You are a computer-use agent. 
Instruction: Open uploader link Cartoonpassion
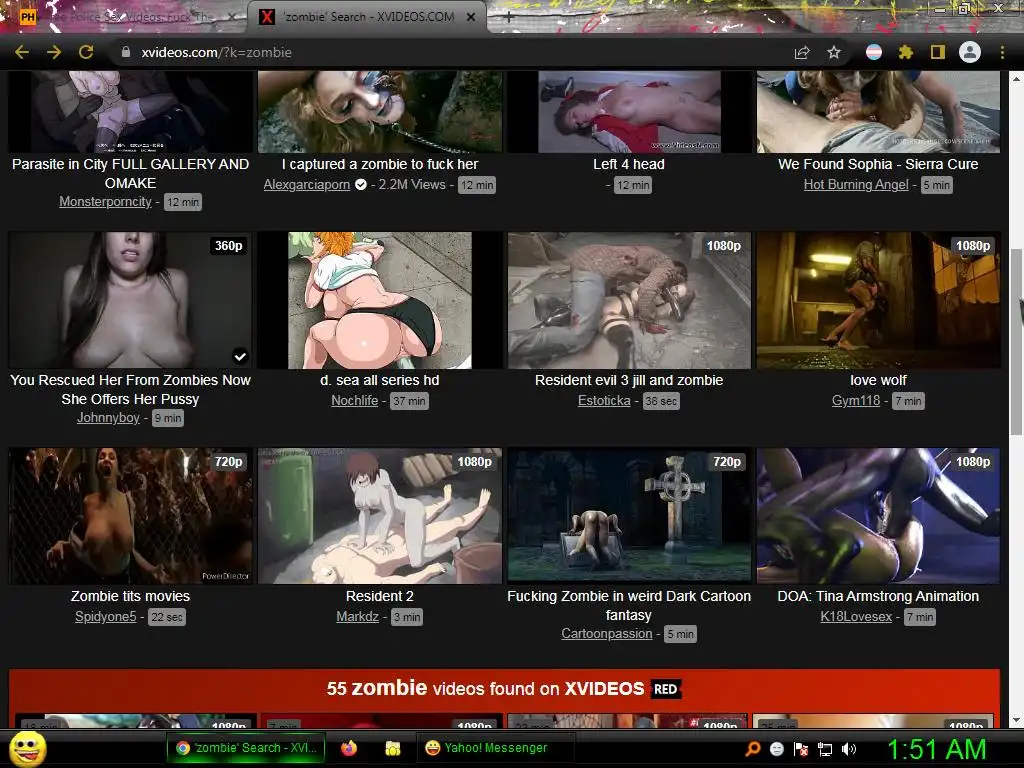click(x=607, y=633)
